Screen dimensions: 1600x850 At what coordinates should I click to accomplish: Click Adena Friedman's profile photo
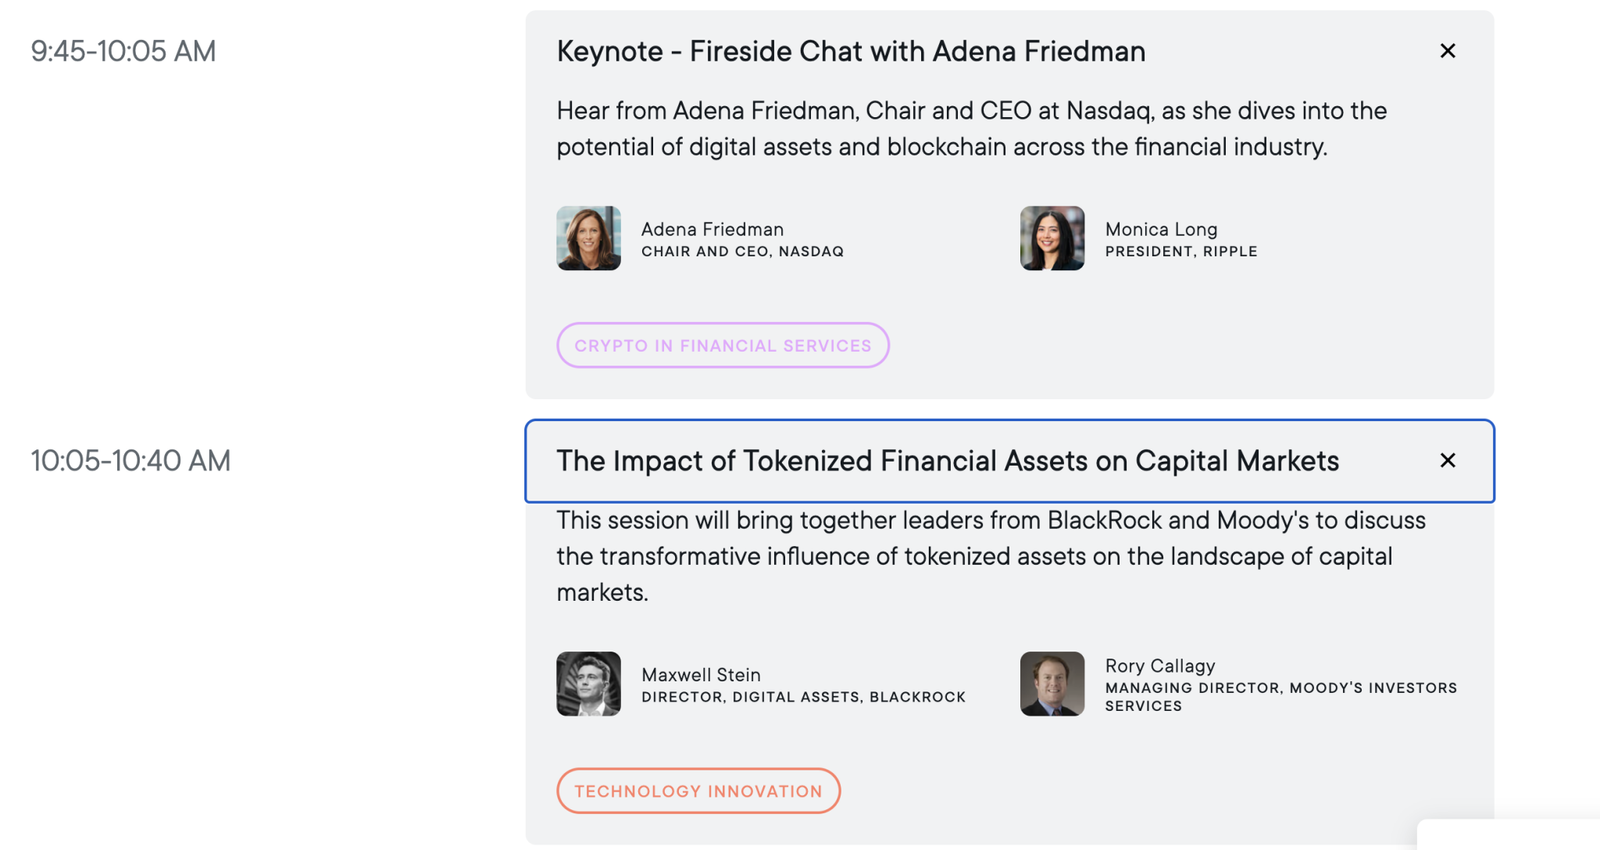tap(588, 238)
